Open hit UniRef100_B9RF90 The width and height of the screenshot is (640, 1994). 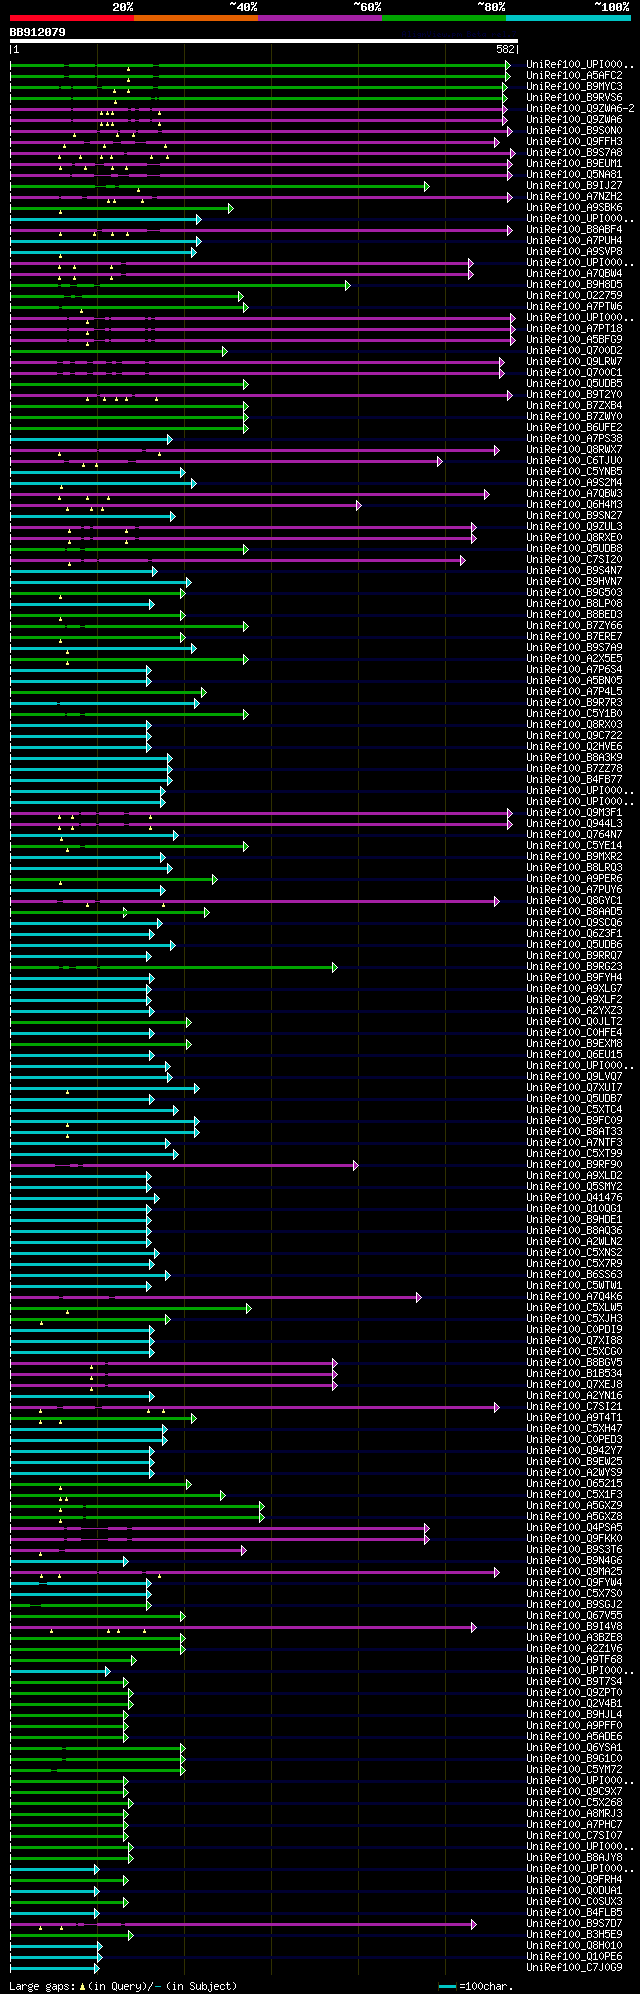pos(574,1164)
